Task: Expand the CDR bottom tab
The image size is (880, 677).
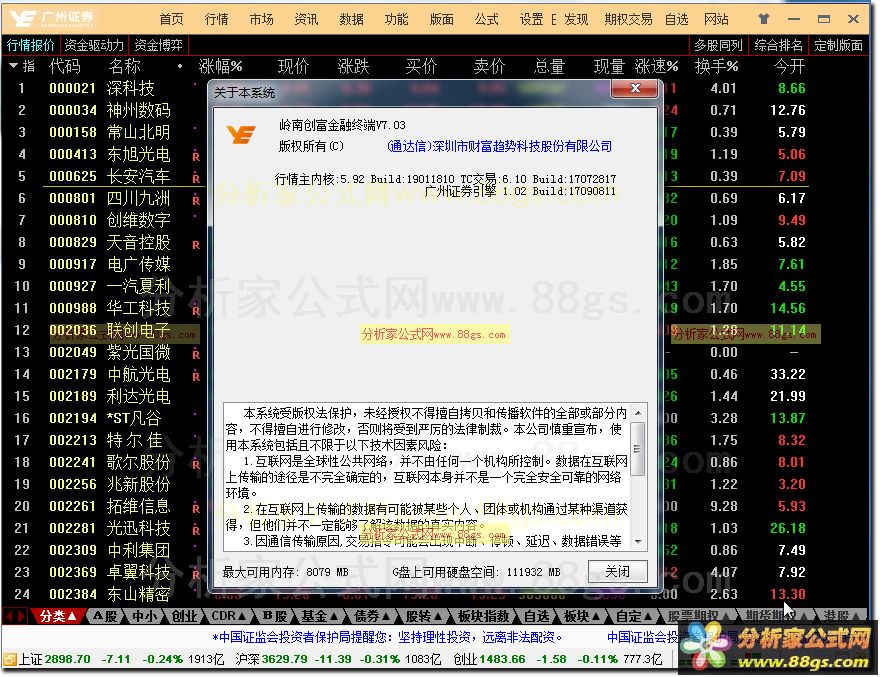Action: pos(228,616)
